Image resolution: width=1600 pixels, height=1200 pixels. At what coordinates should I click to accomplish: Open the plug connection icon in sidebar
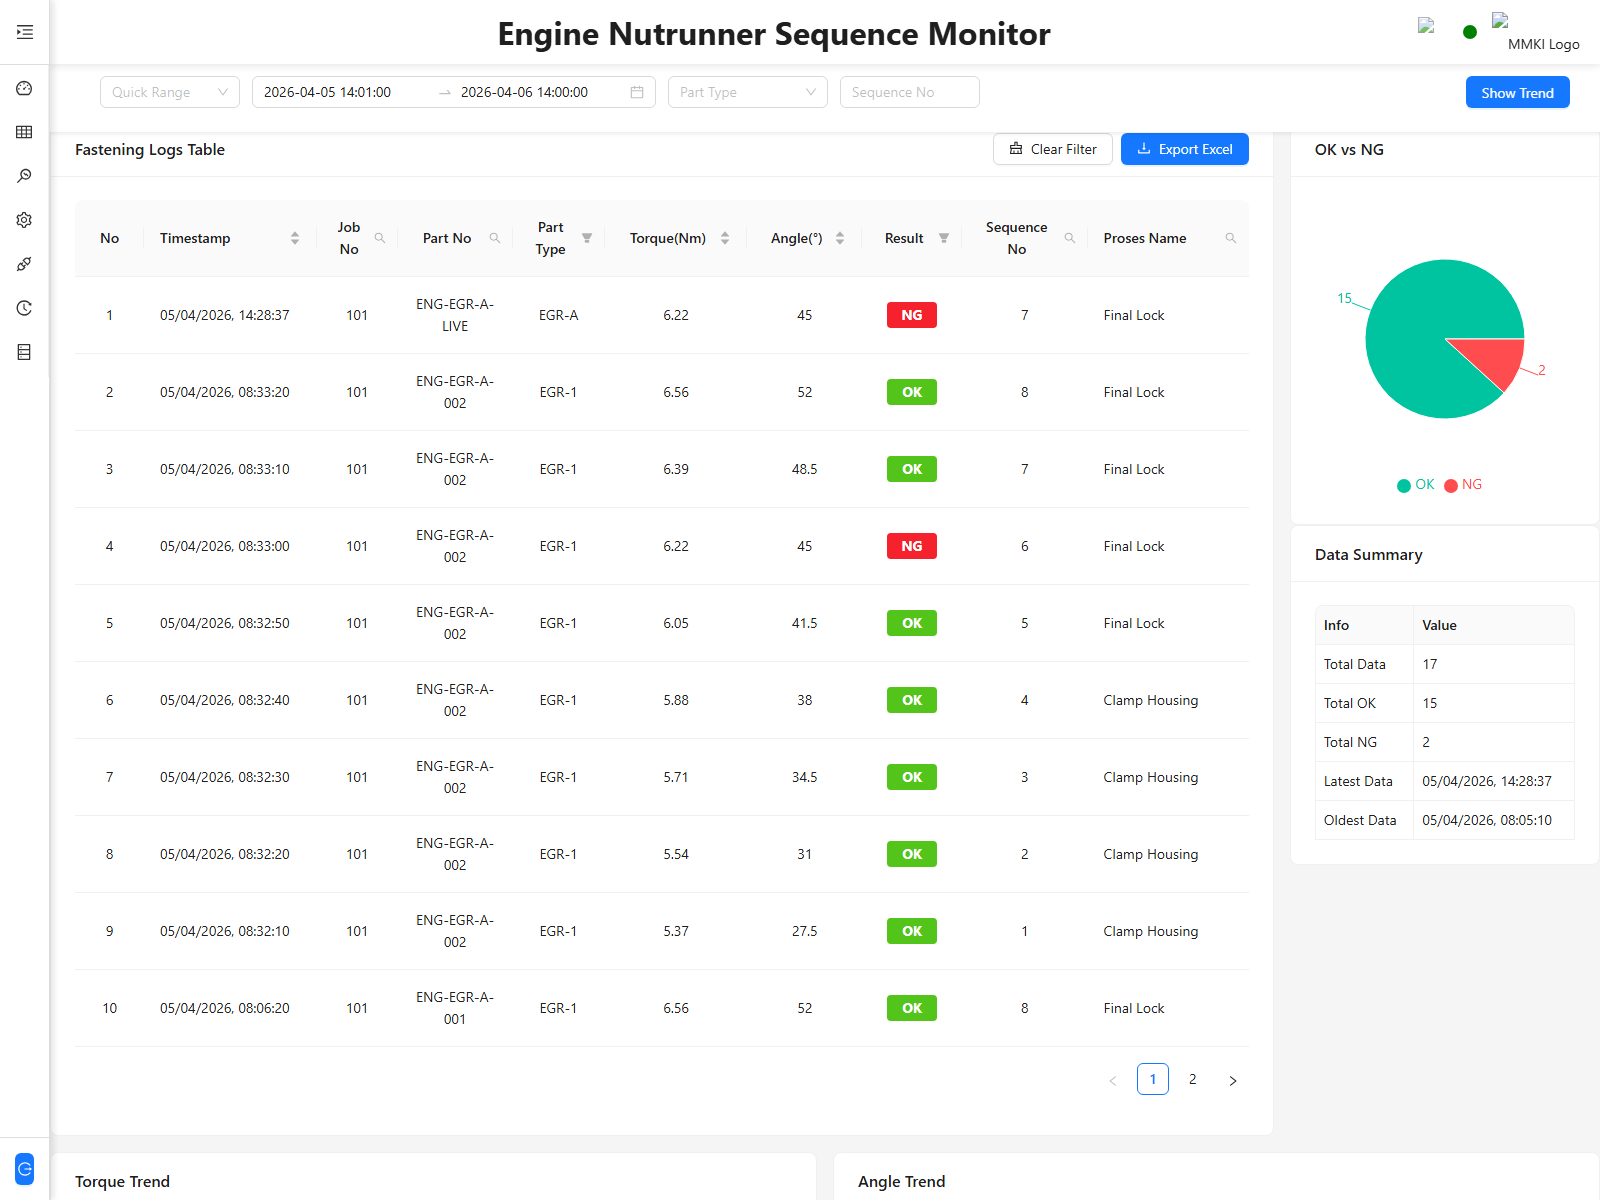(25, 264)
